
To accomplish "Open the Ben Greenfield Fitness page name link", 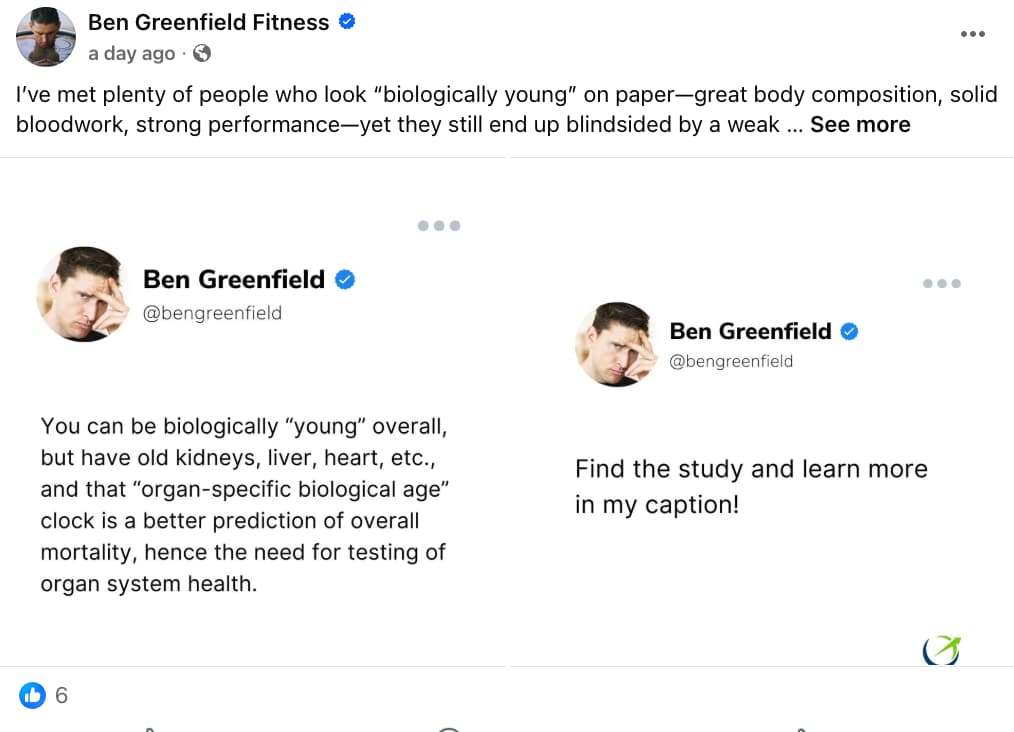I will coord(208,22).
